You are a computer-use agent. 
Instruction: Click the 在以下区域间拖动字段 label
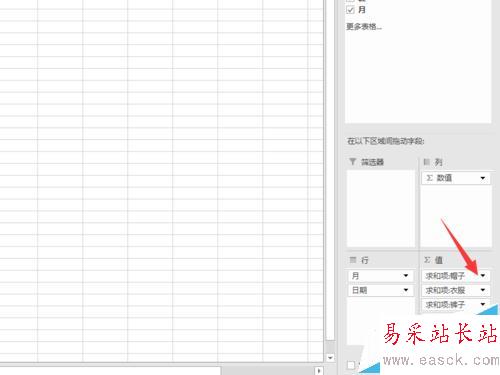click(x=386, y=141)
